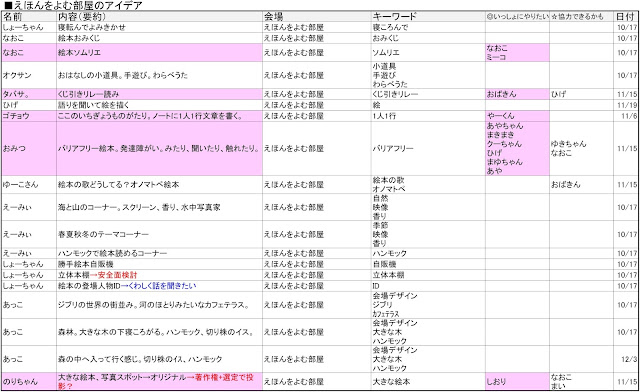Viewport: 640px width, 392px height.
Task: Select the 名前 column header
Action: pos(29,17)
